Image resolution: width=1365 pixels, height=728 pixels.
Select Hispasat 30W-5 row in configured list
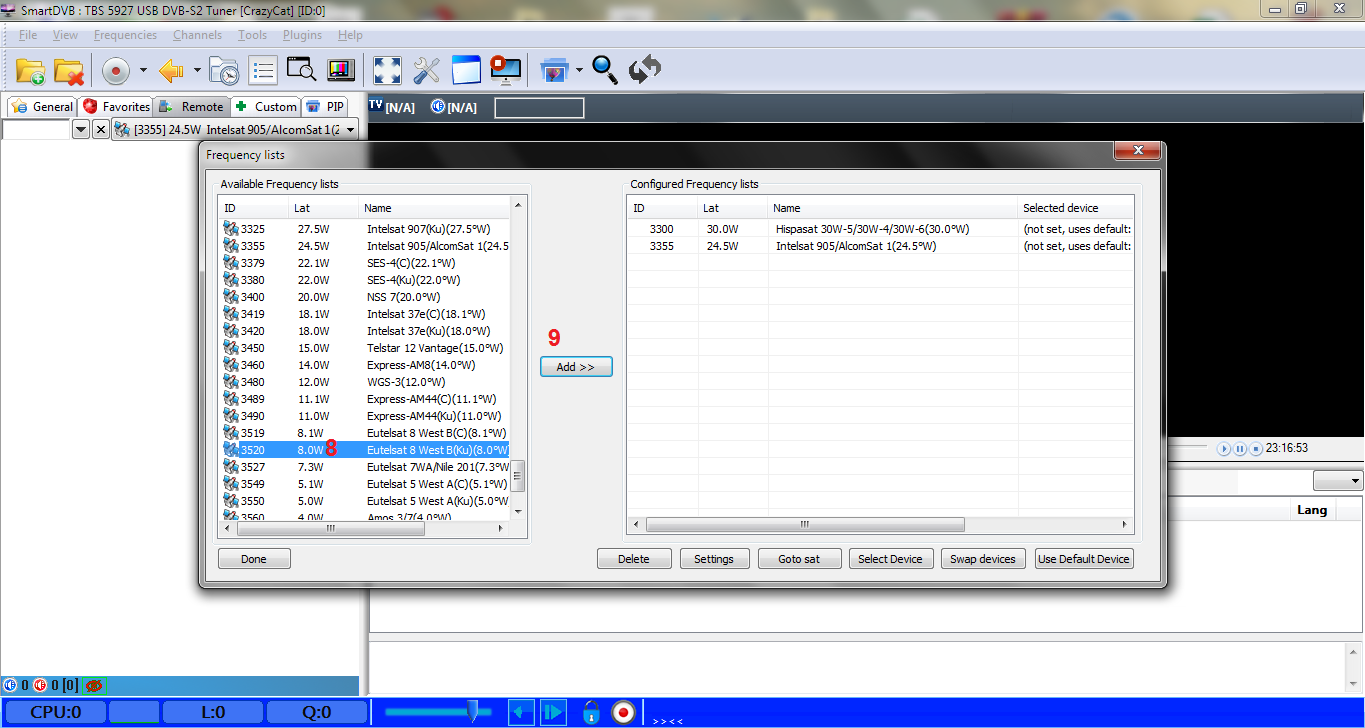click(x=880, y=229)
